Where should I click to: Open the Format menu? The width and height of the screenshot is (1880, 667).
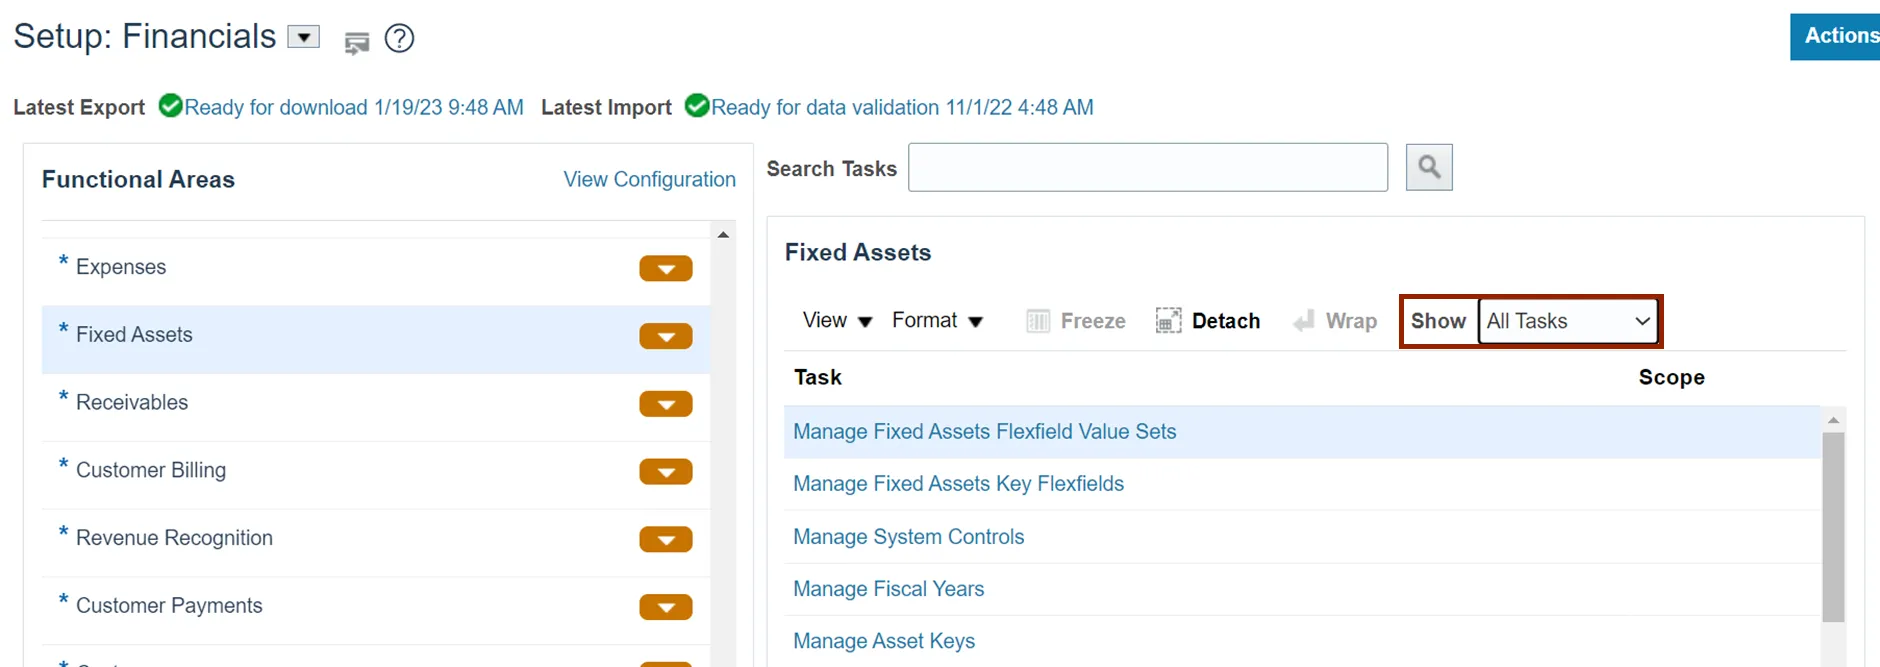pos(938,320)
